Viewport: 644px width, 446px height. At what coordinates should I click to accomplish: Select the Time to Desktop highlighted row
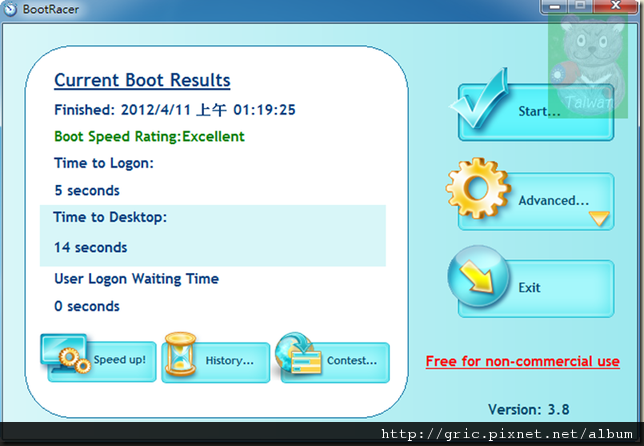pyautogui.click(x=213, y=236)
